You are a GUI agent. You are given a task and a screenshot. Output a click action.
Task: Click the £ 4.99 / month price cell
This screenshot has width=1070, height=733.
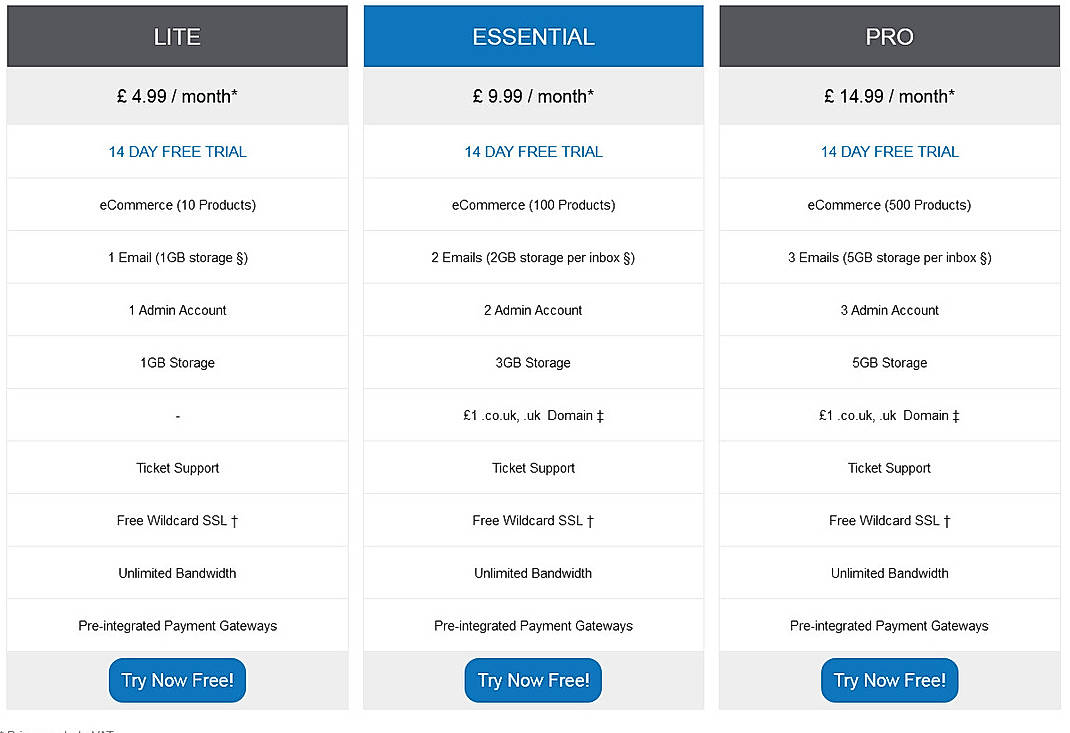click(x=177, y=97)
